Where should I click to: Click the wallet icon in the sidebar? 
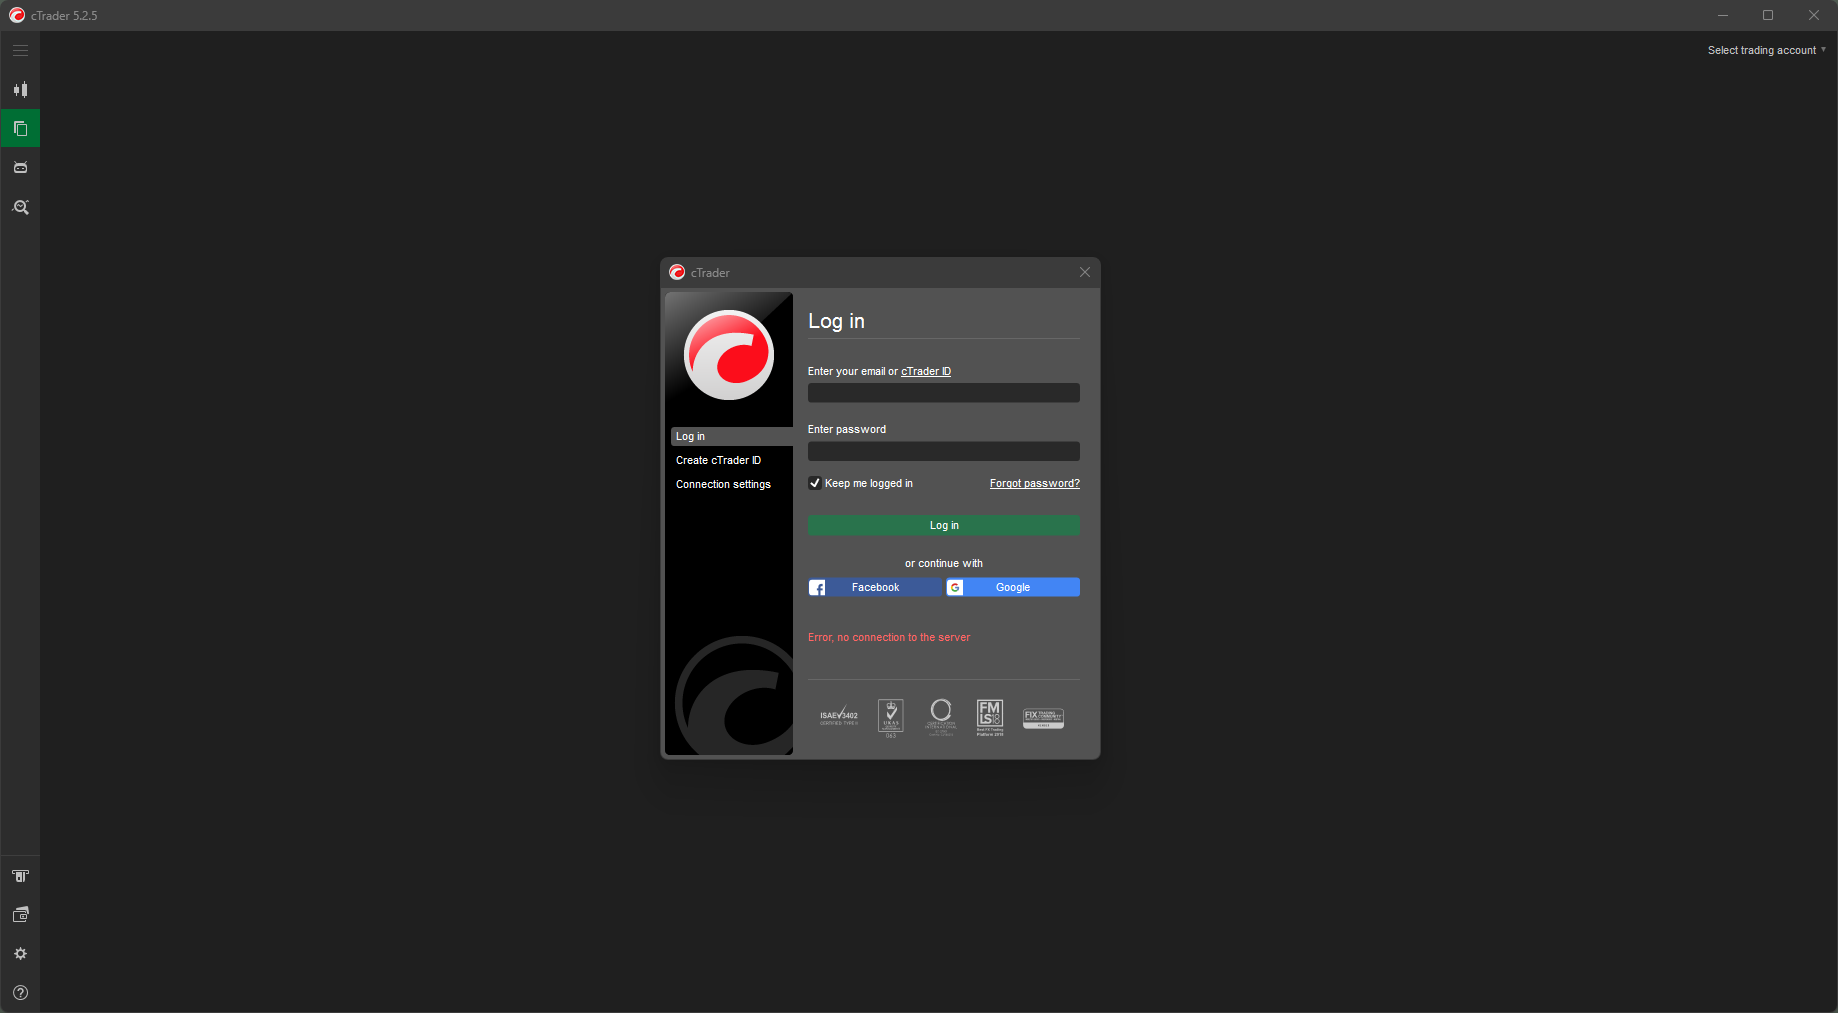tap(20, 915)
